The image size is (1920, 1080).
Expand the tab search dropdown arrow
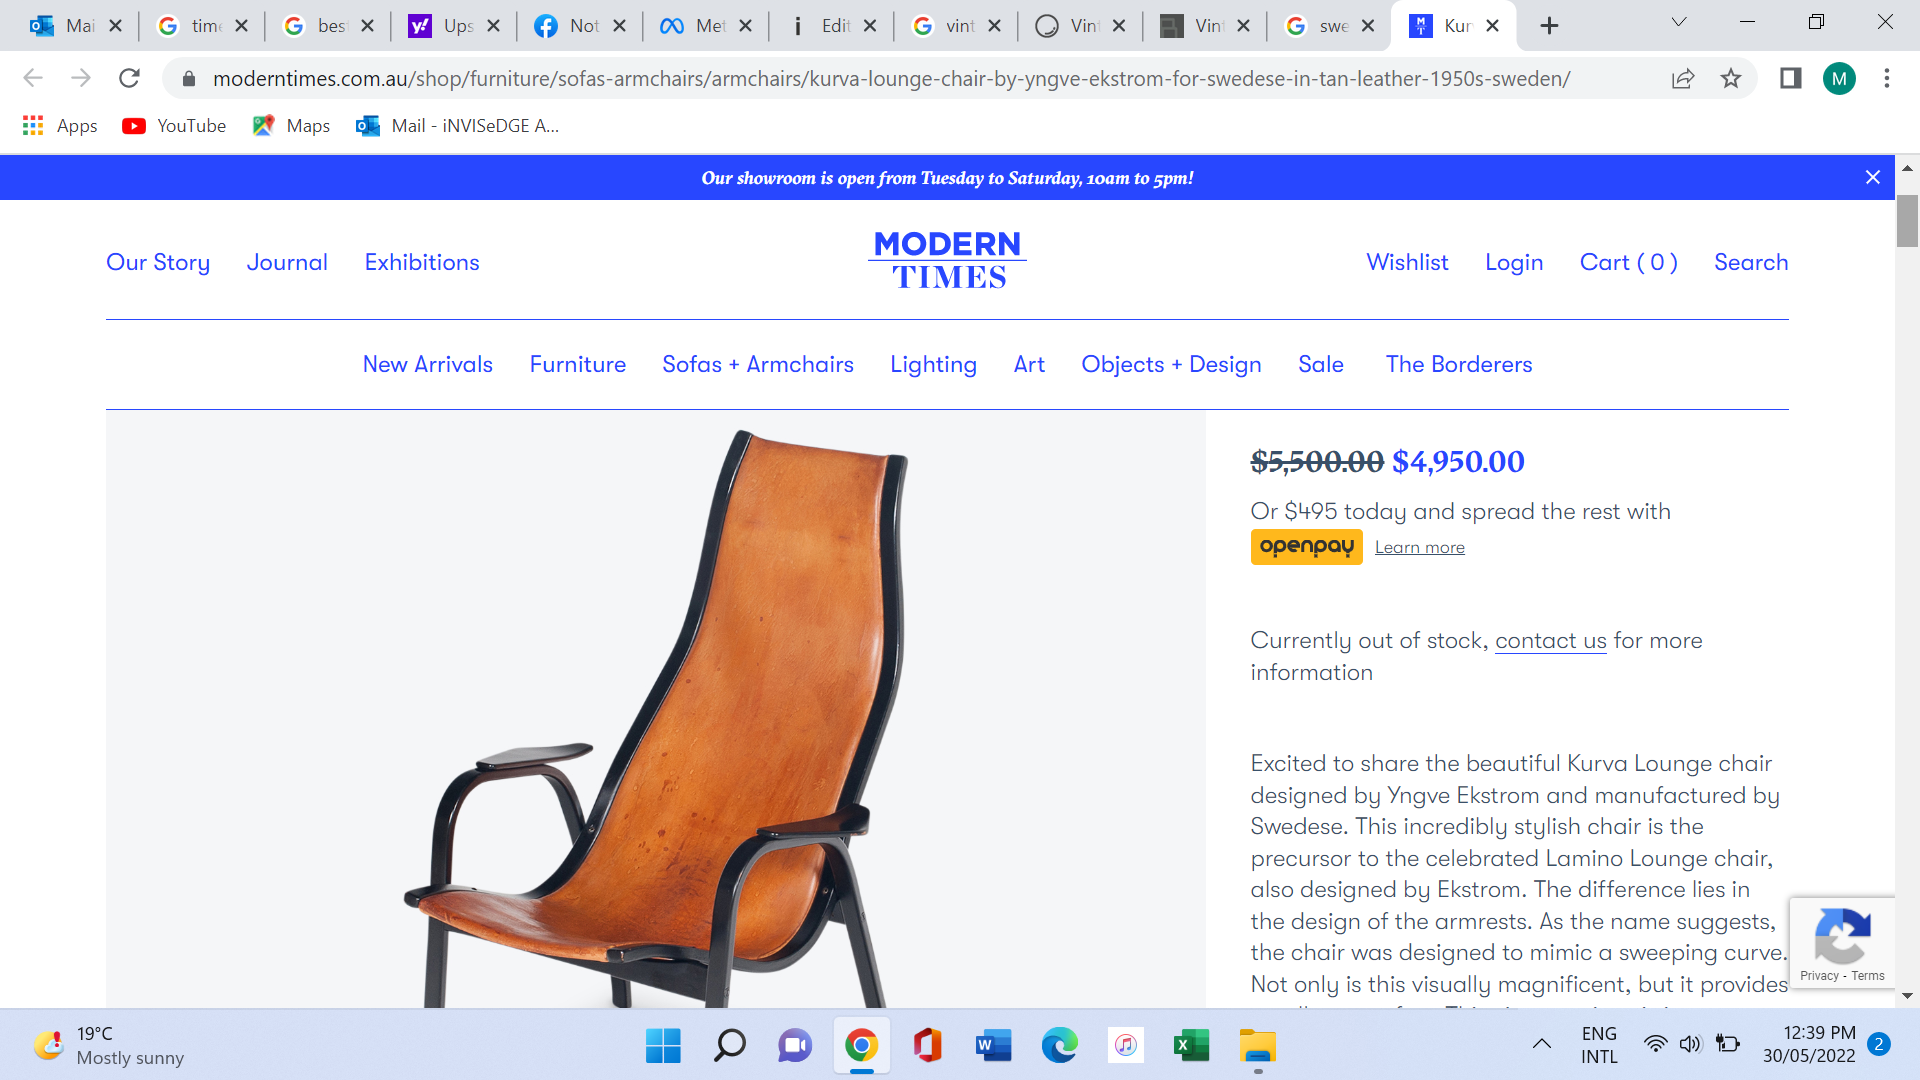[x=1679, y=23]
